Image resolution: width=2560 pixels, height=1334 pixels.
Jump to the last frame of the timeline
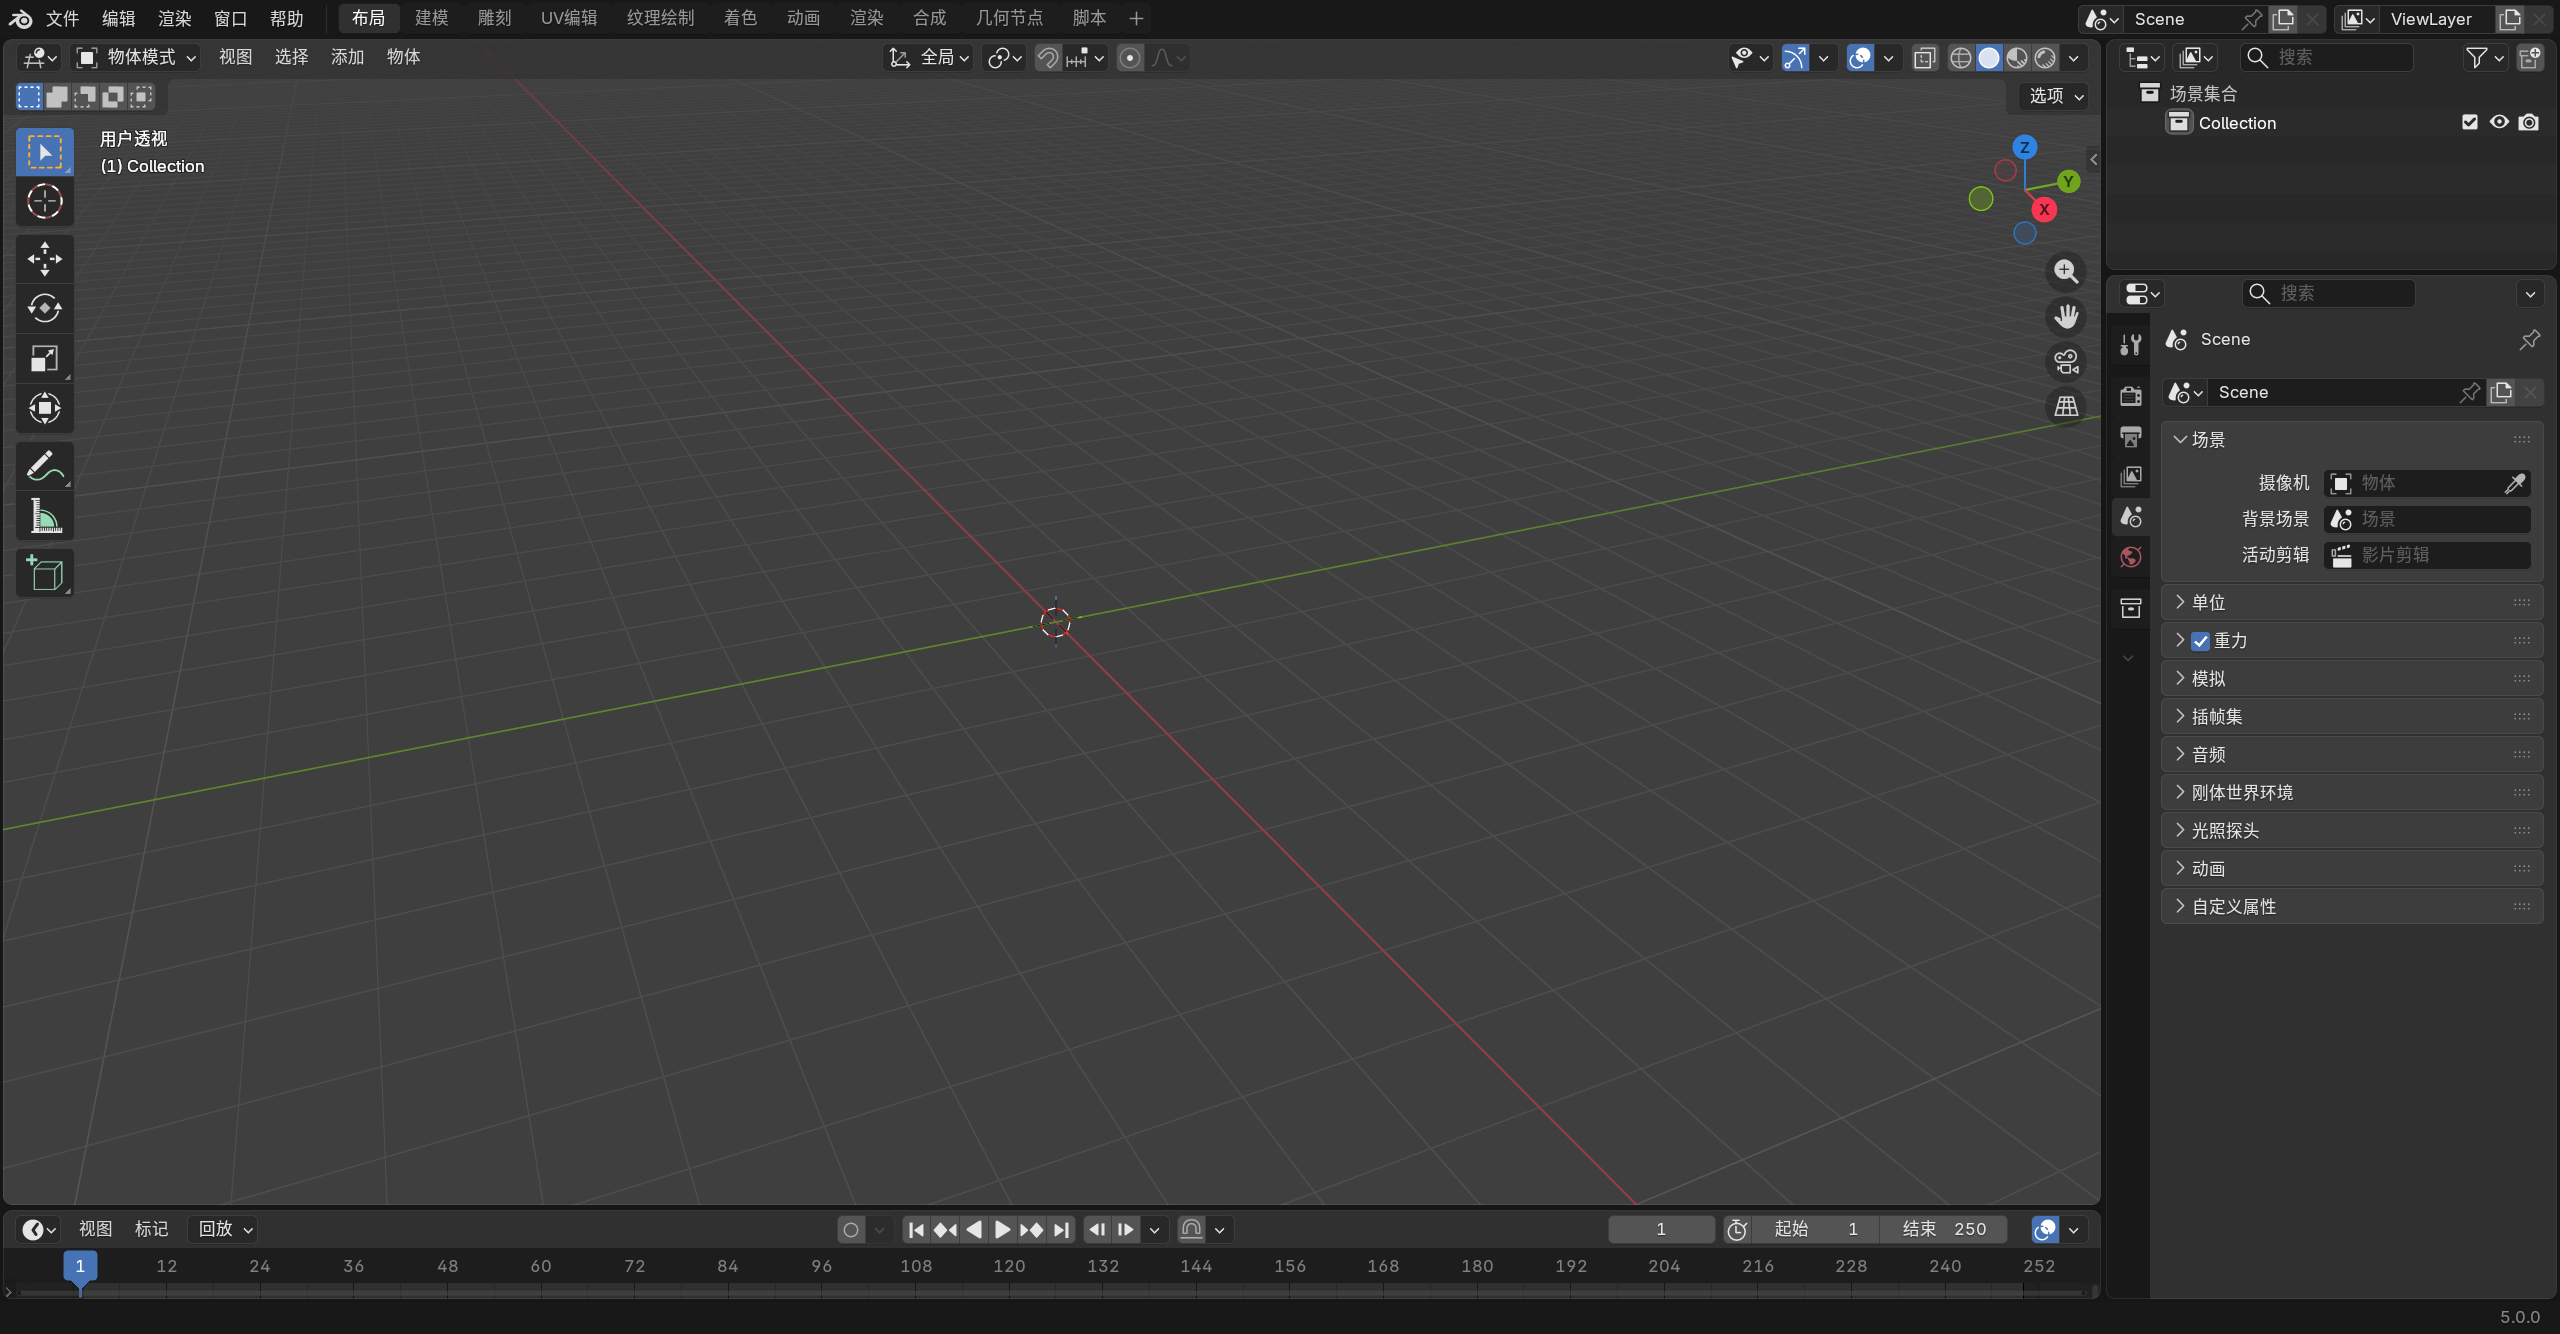pyautogui.click(x=1061, y=1230)
